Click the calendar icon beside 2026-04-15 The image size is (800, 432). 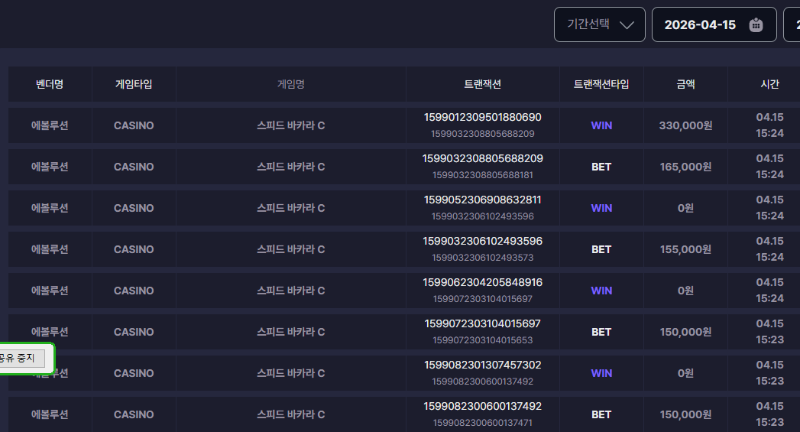pos(756,25)
